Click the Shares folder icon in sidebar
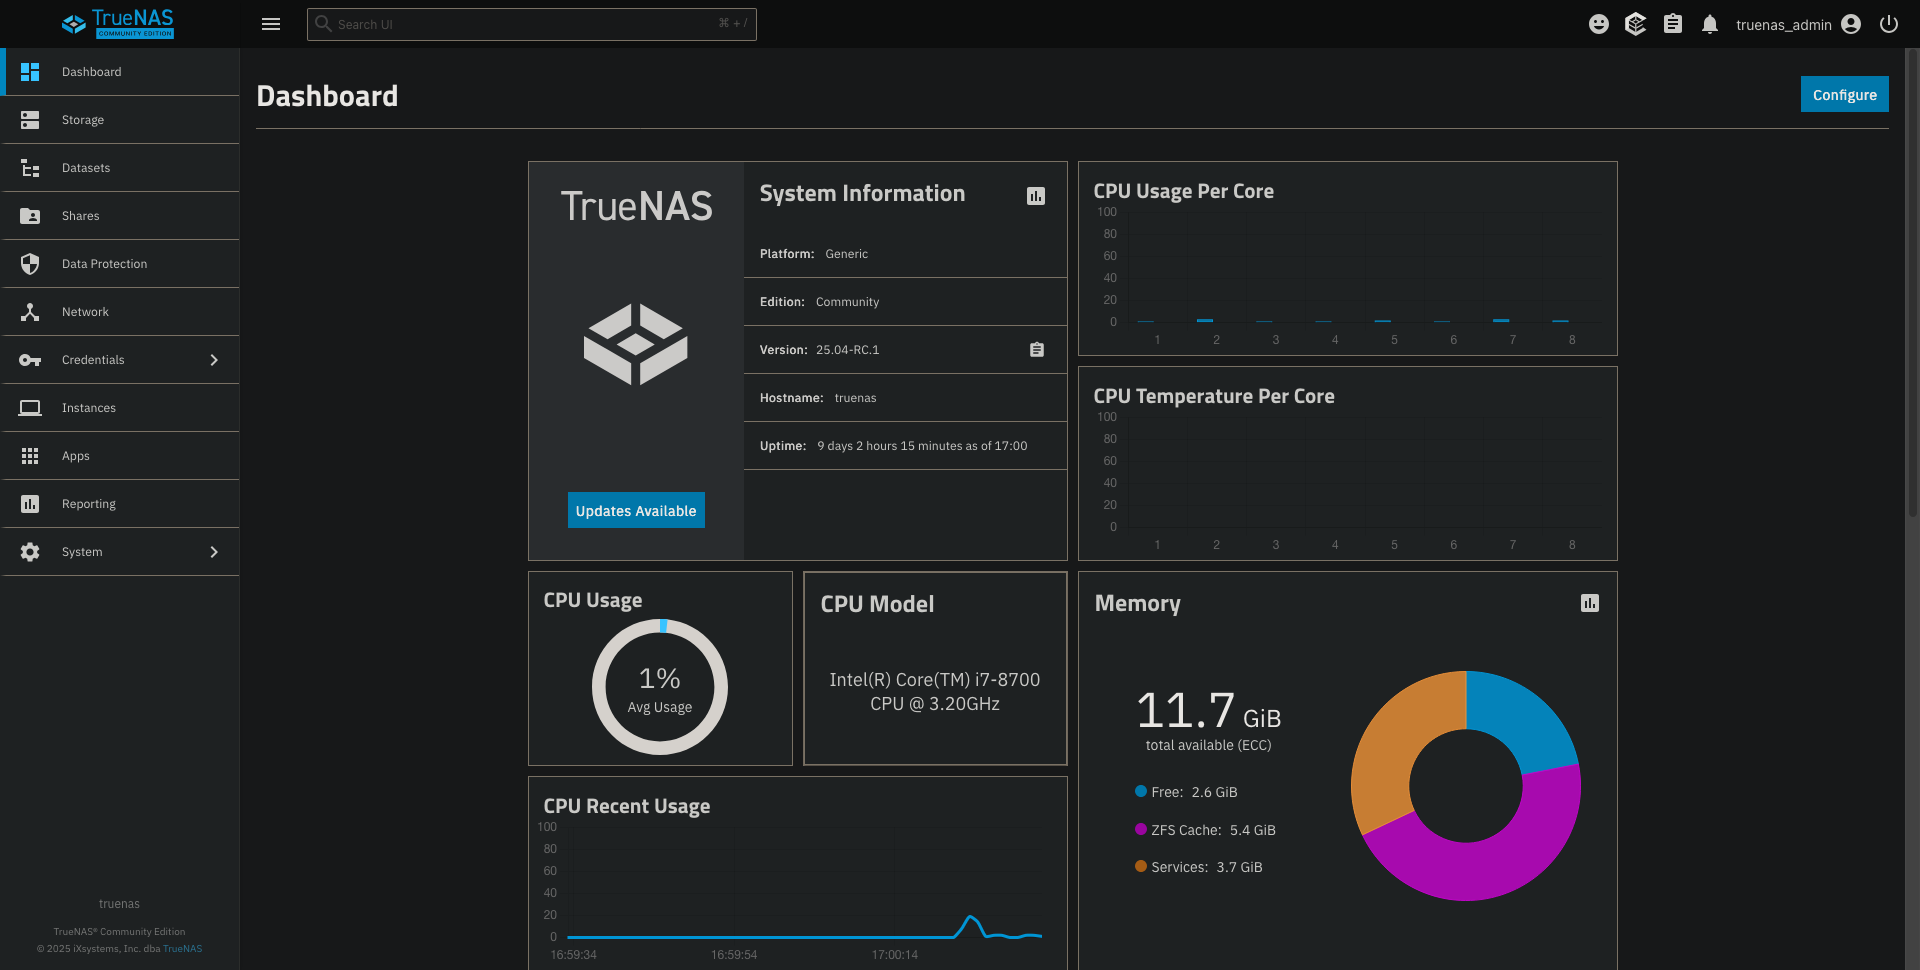 pyautogui.click(x=30, y=216)
